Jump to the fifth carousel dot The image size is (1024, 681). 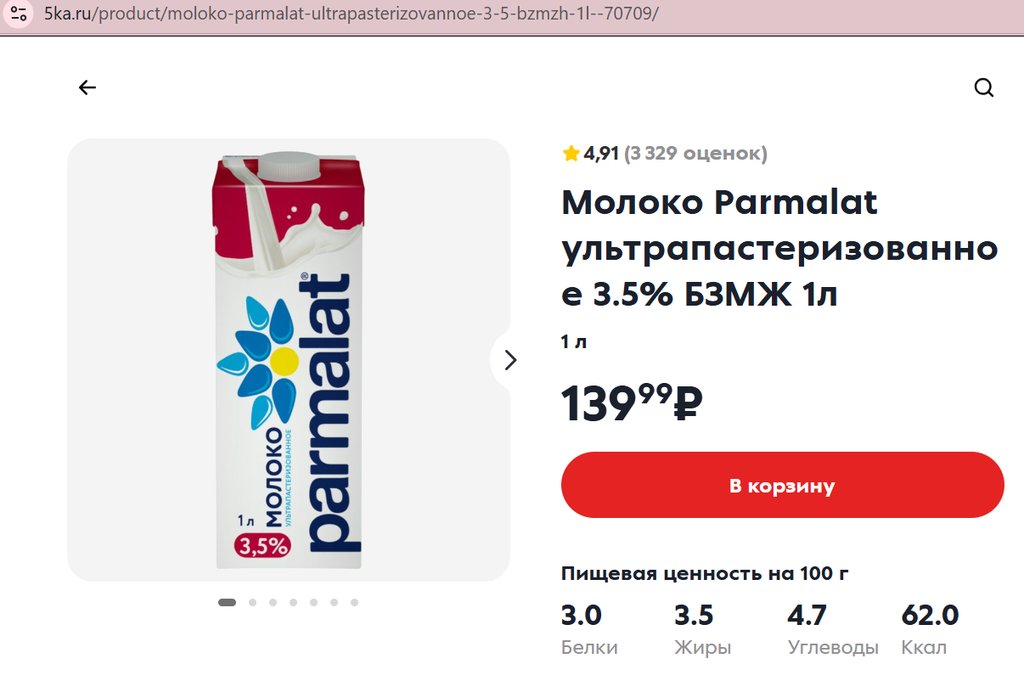click(313, 602)
